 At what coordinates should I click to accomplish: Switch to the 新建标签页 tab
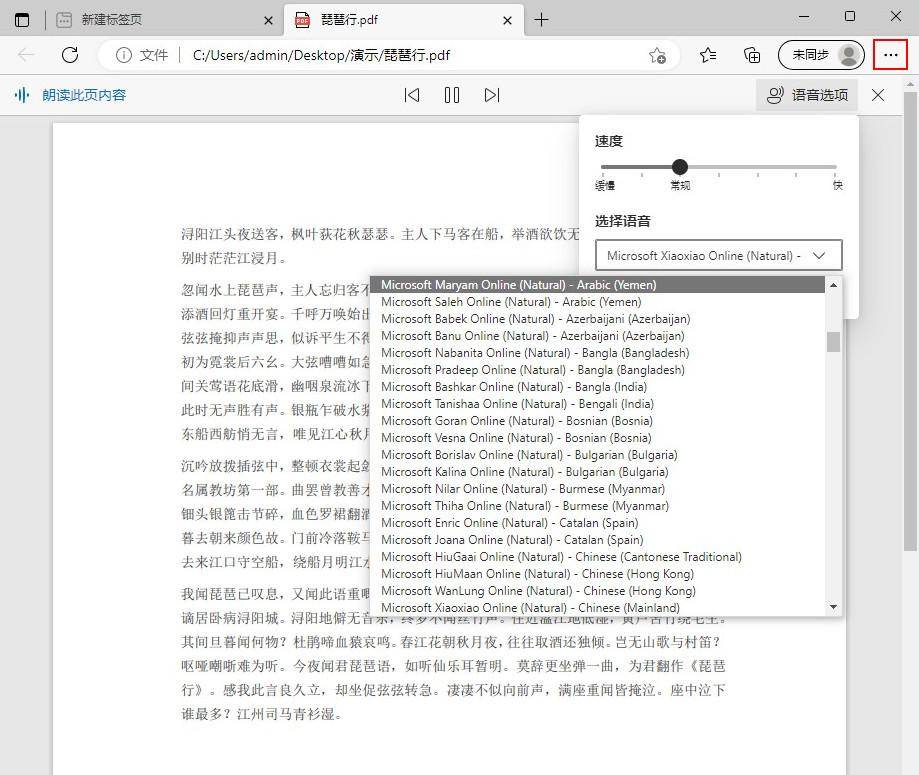[164, 20]
